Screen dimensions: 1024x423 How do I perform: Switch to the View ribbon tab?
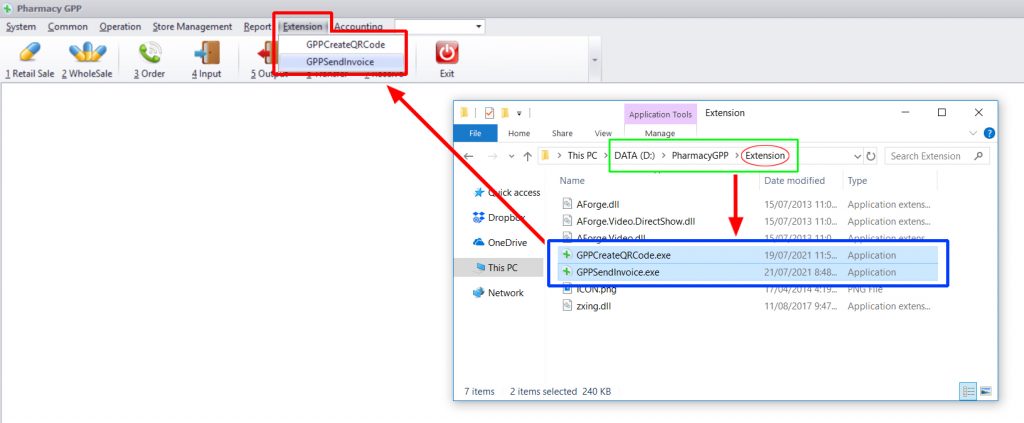(x=603, y=133)
